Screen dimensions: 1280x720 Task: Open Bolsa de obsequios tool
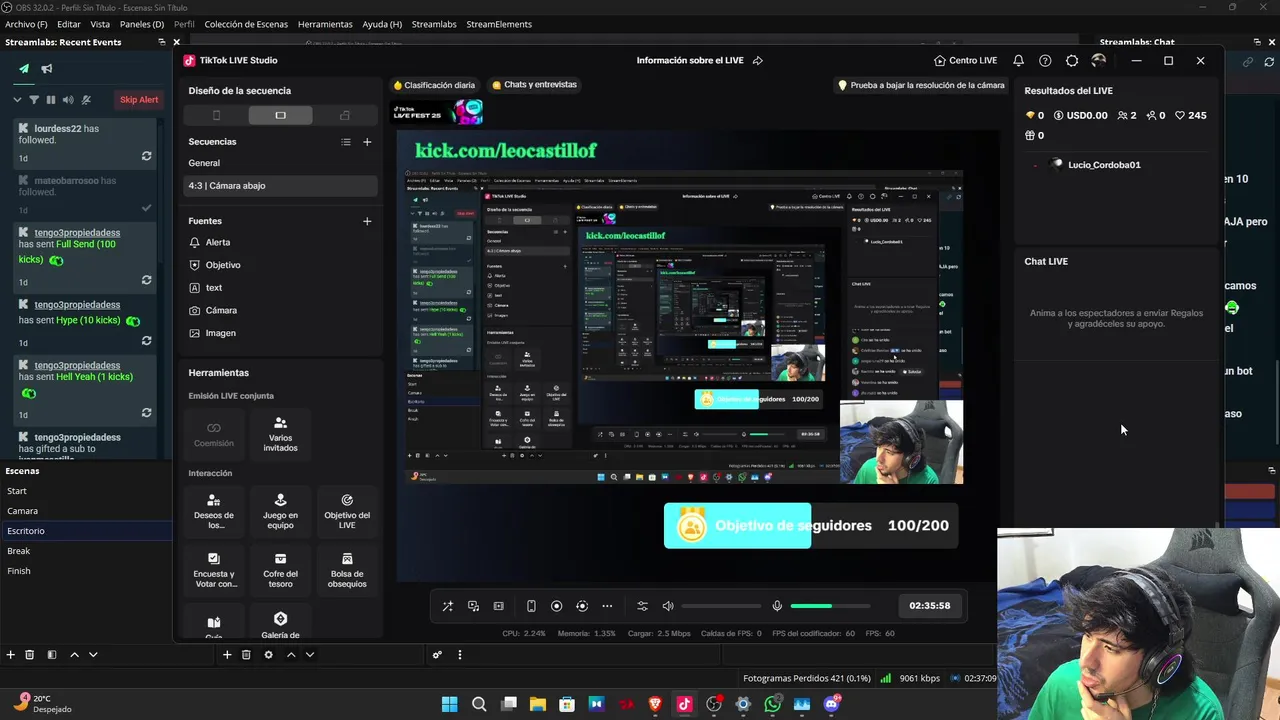347,571
